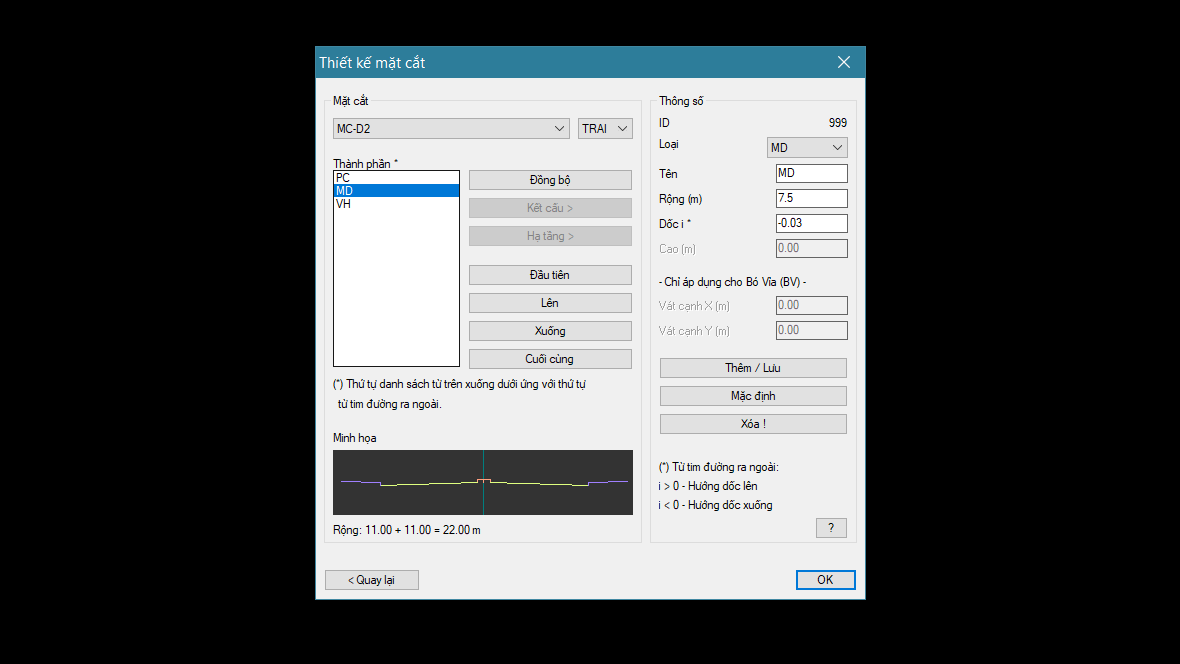Select MD in the Thành phần list
The width and height of the screenshot is (1180, 664).
coord(396,191)
